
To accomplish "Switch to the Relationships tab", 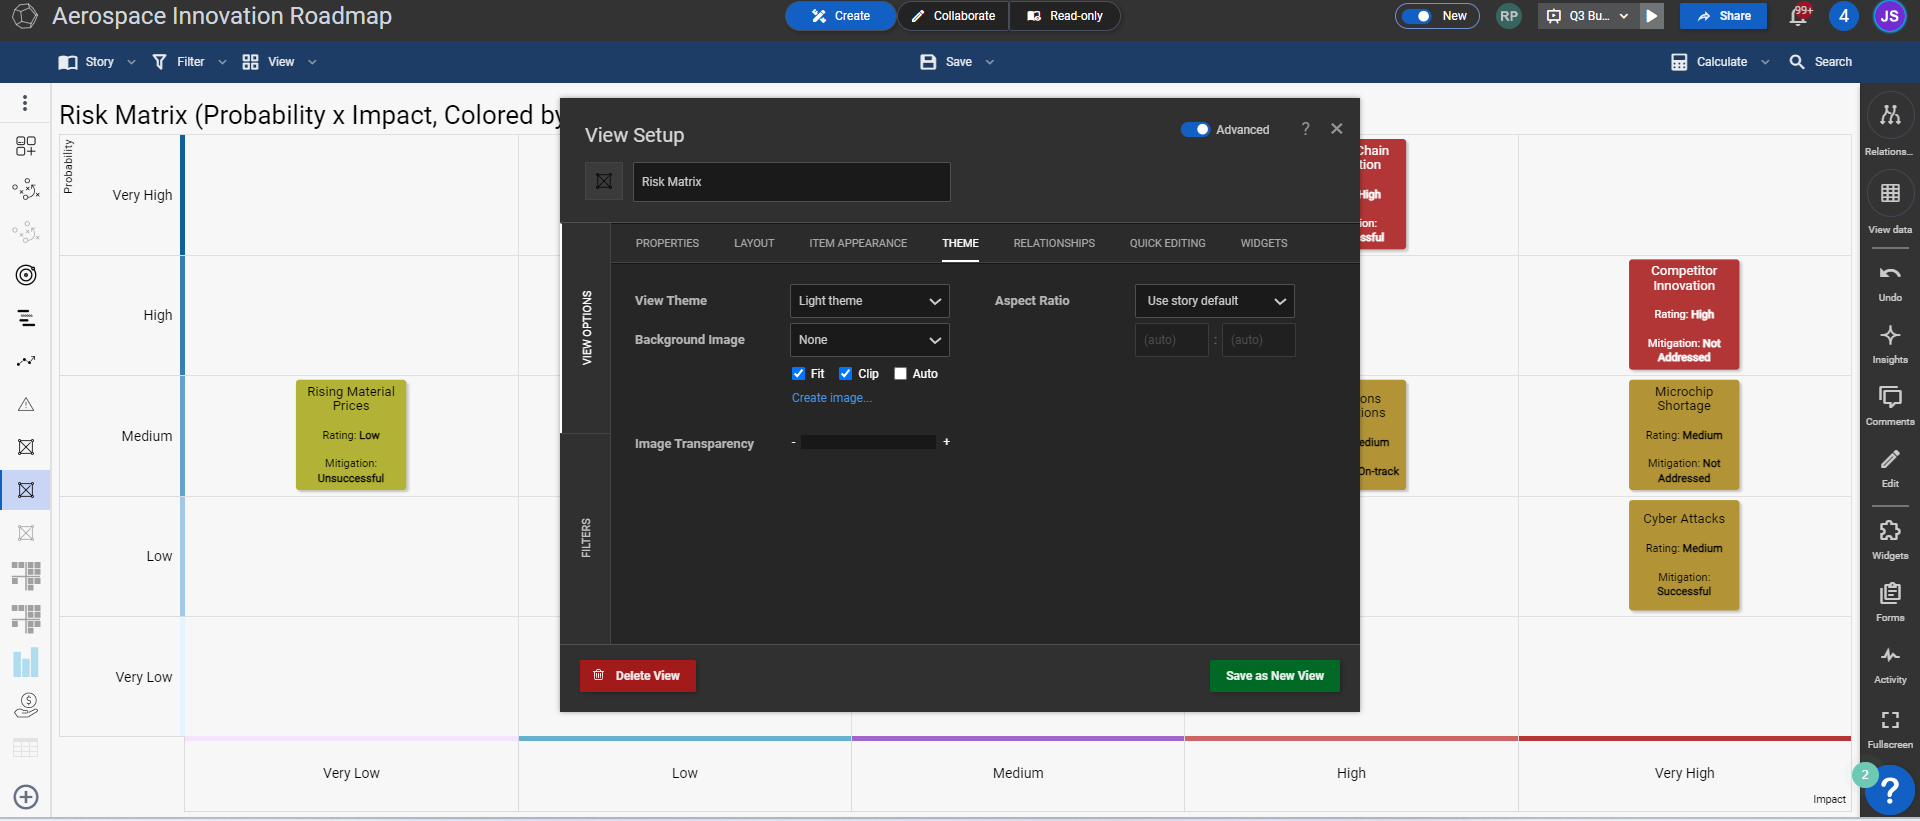I will coord(1054,243).
